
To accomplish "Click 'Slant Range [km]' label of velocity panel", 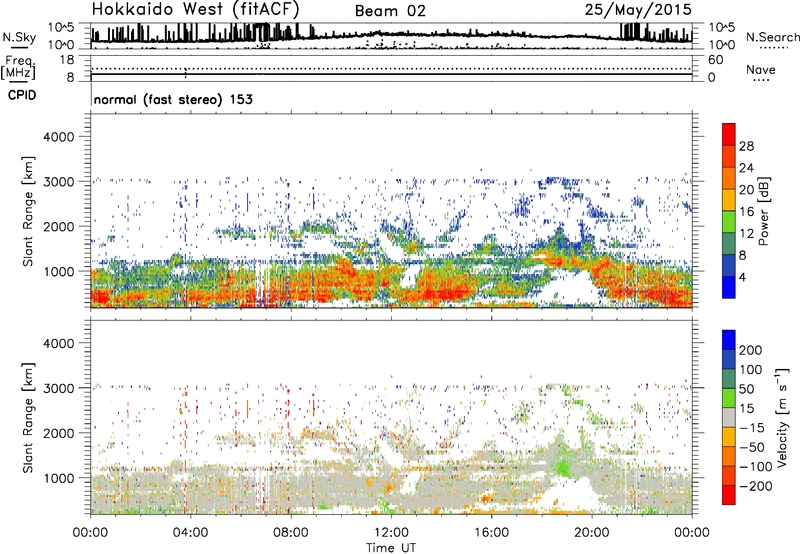I will (x=28, y=417).
